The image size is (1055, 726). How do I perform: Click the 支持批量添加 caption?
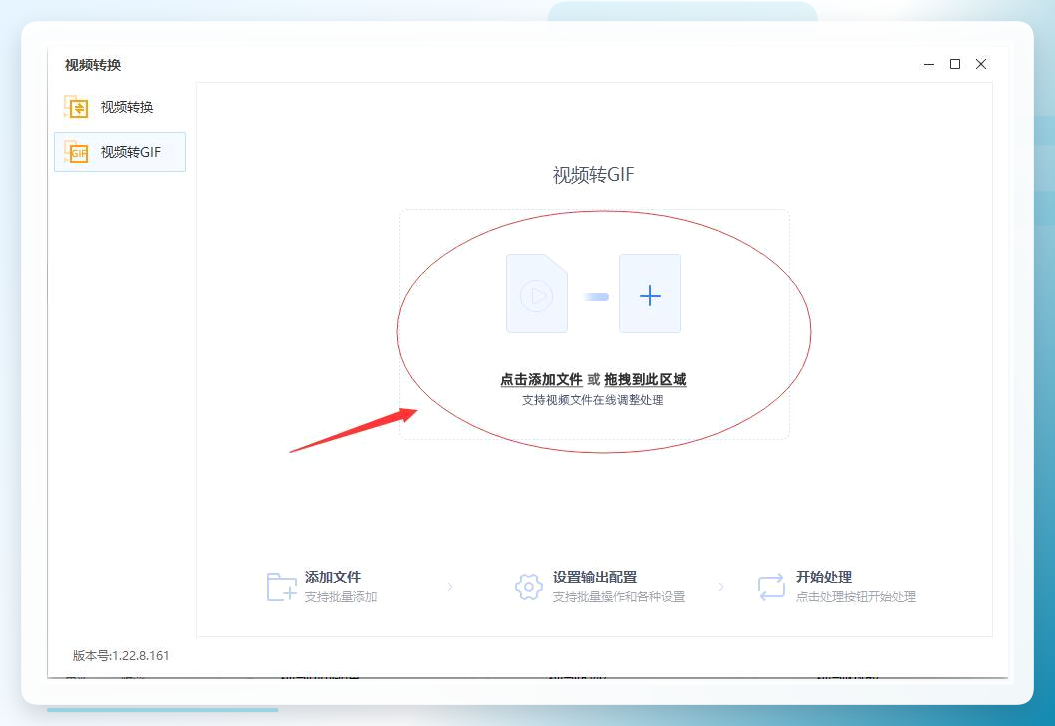pyautogui.click(x=341, y=597)
